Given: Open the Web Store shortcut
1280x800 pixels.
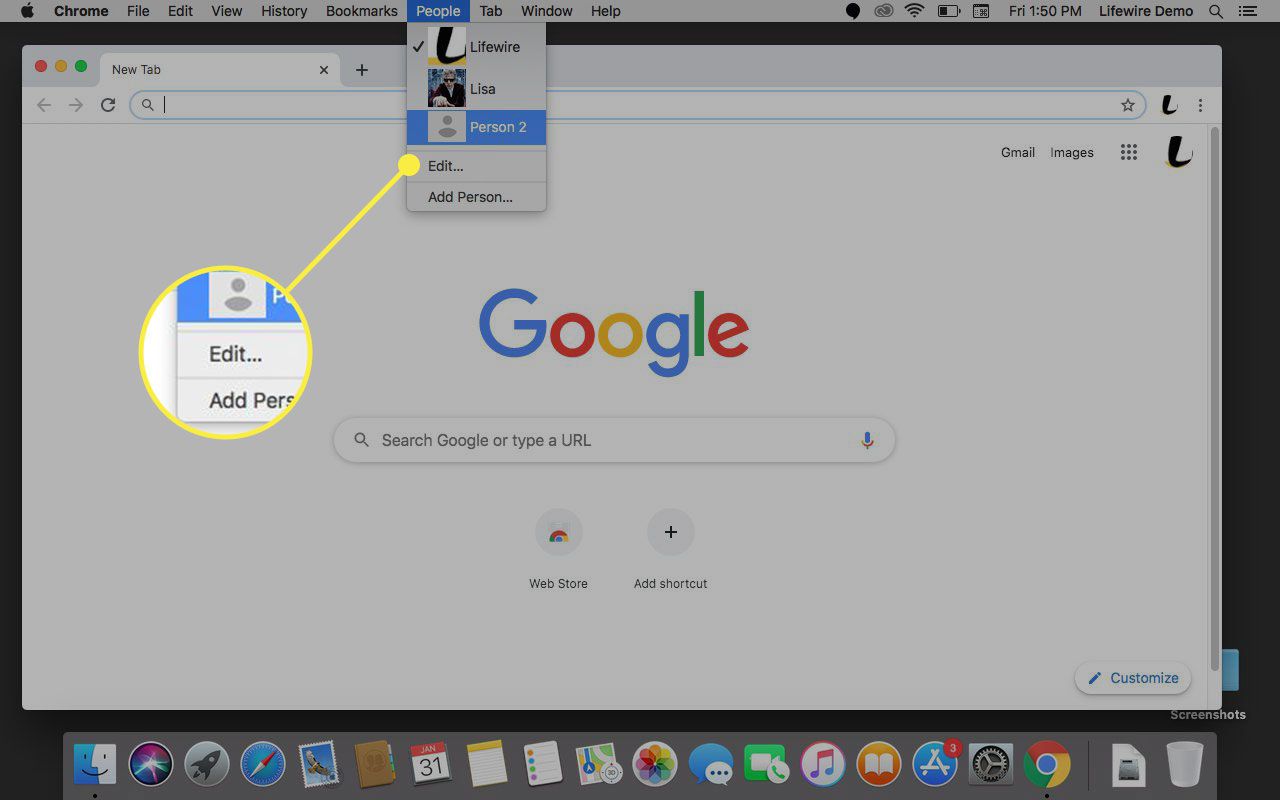Looking at the screenshot, I should 558,550.
